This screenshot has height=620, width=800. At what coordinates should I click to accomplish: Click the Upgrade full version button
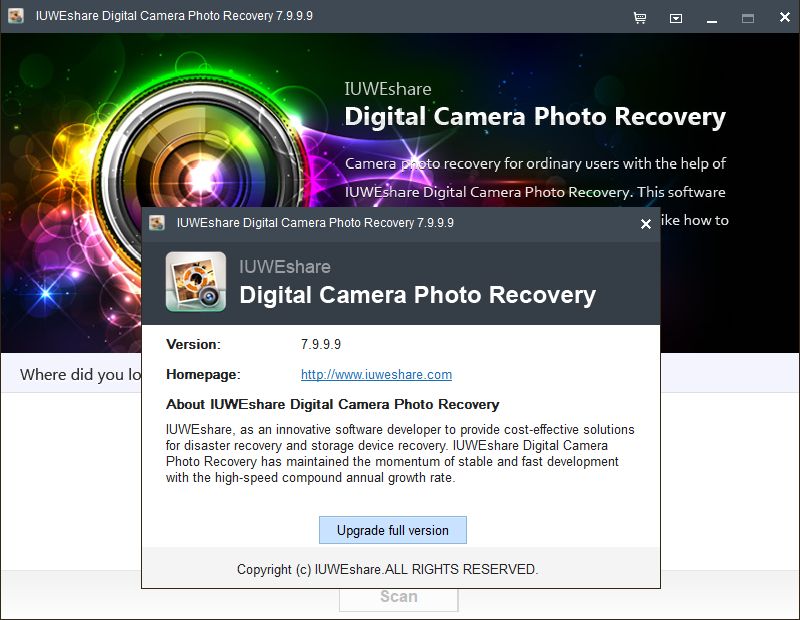point(392,530)
